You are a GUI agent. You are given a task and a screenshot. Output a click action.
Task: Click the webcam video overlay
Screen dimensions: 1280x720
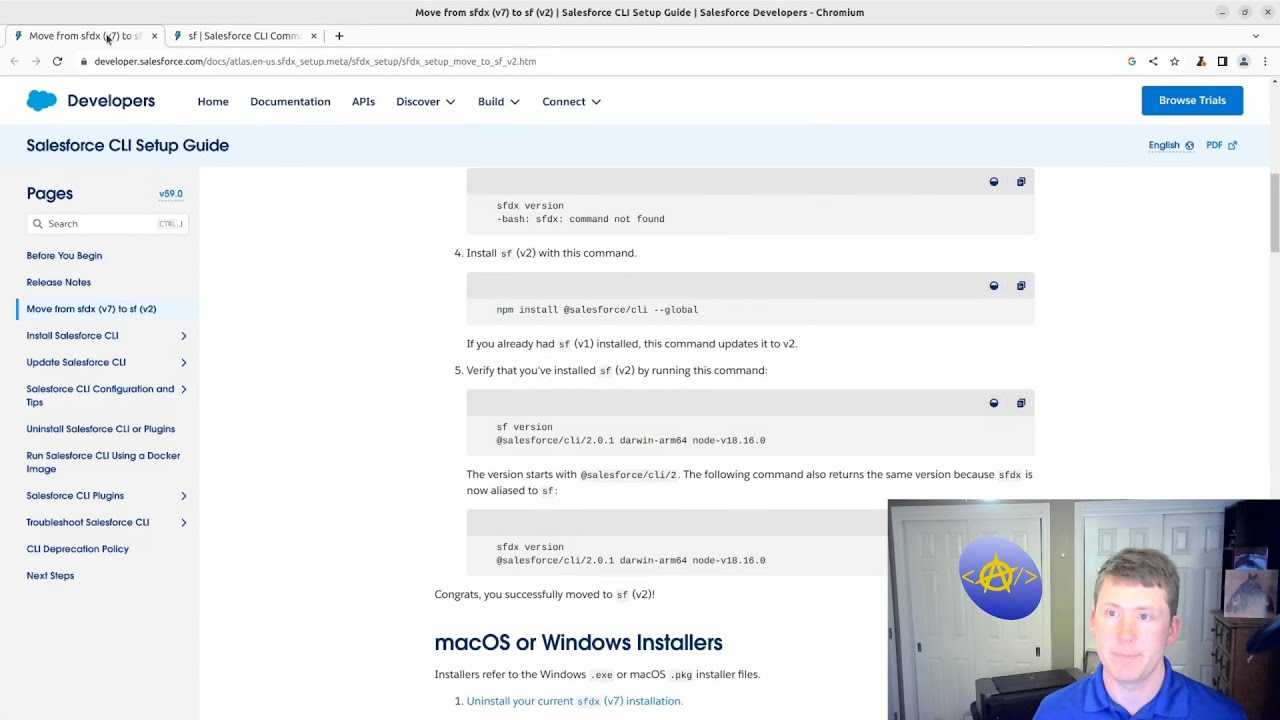[x=1083, y=609]
